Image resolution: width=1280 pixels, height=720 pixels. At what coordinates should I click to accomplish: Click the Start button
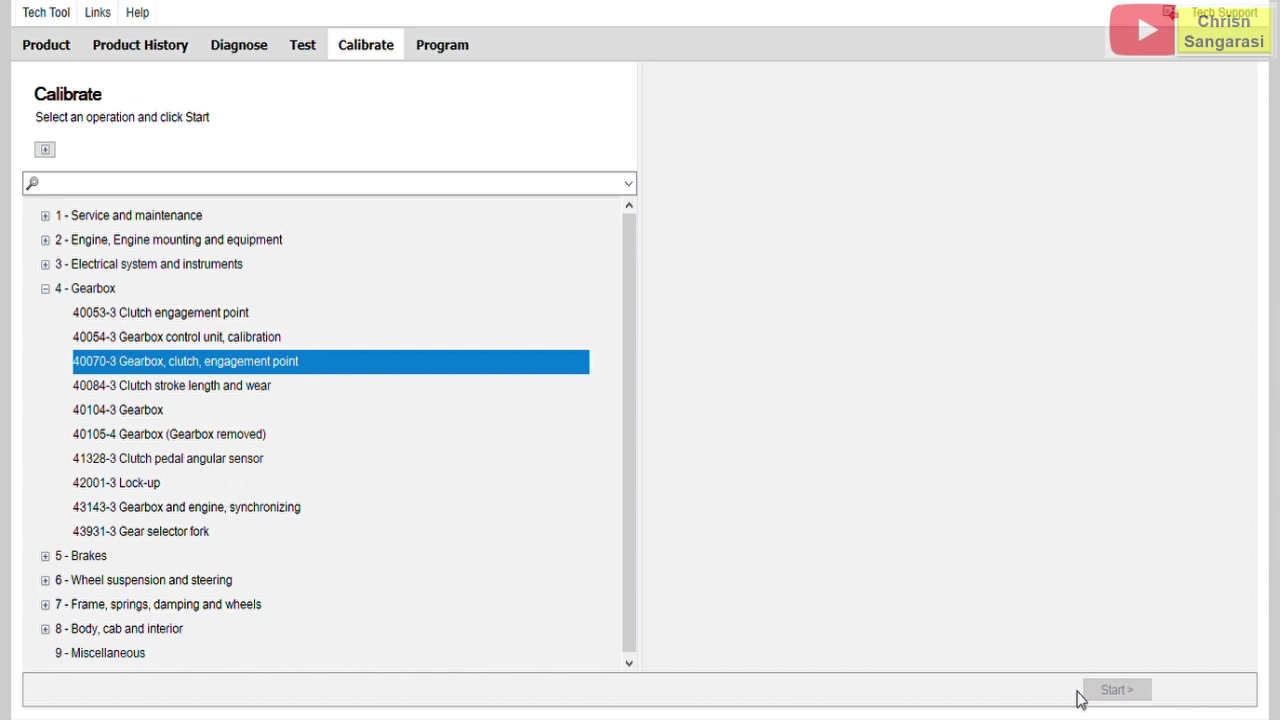1117,690
